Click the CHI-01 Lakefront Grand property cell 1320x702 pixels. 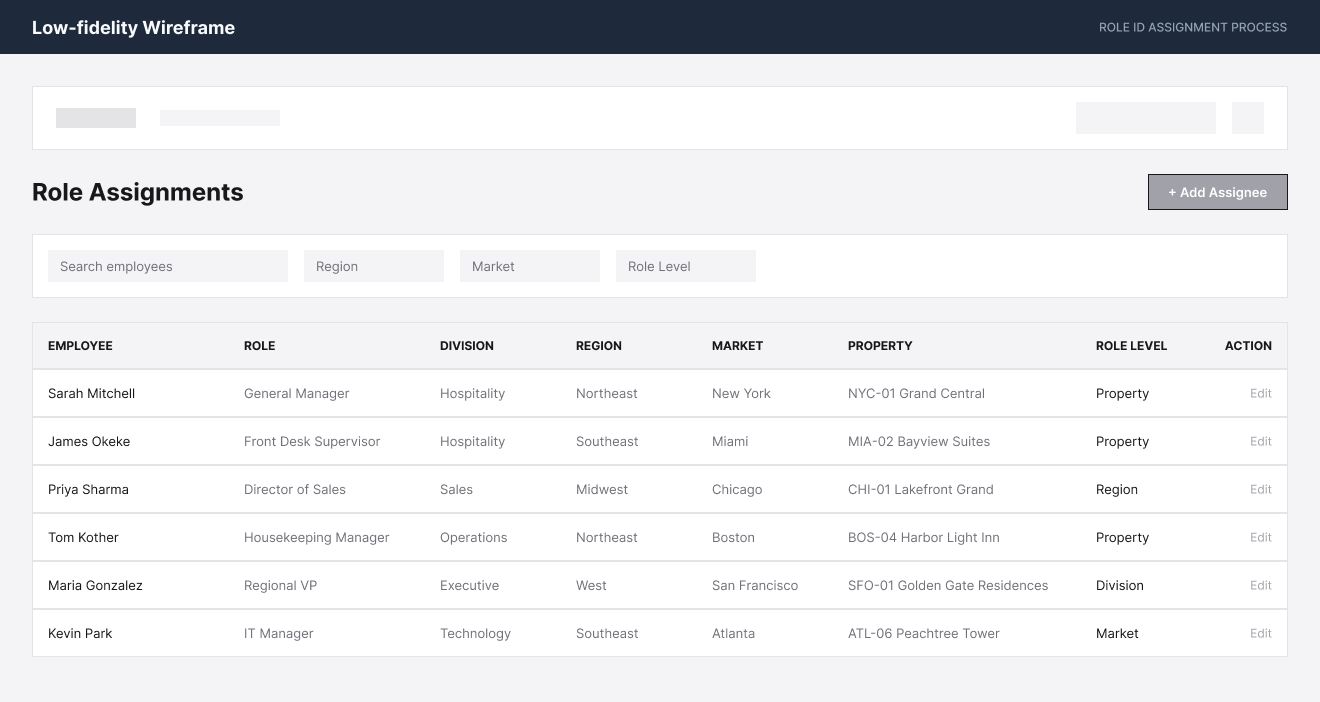click(x=921, y=489)
